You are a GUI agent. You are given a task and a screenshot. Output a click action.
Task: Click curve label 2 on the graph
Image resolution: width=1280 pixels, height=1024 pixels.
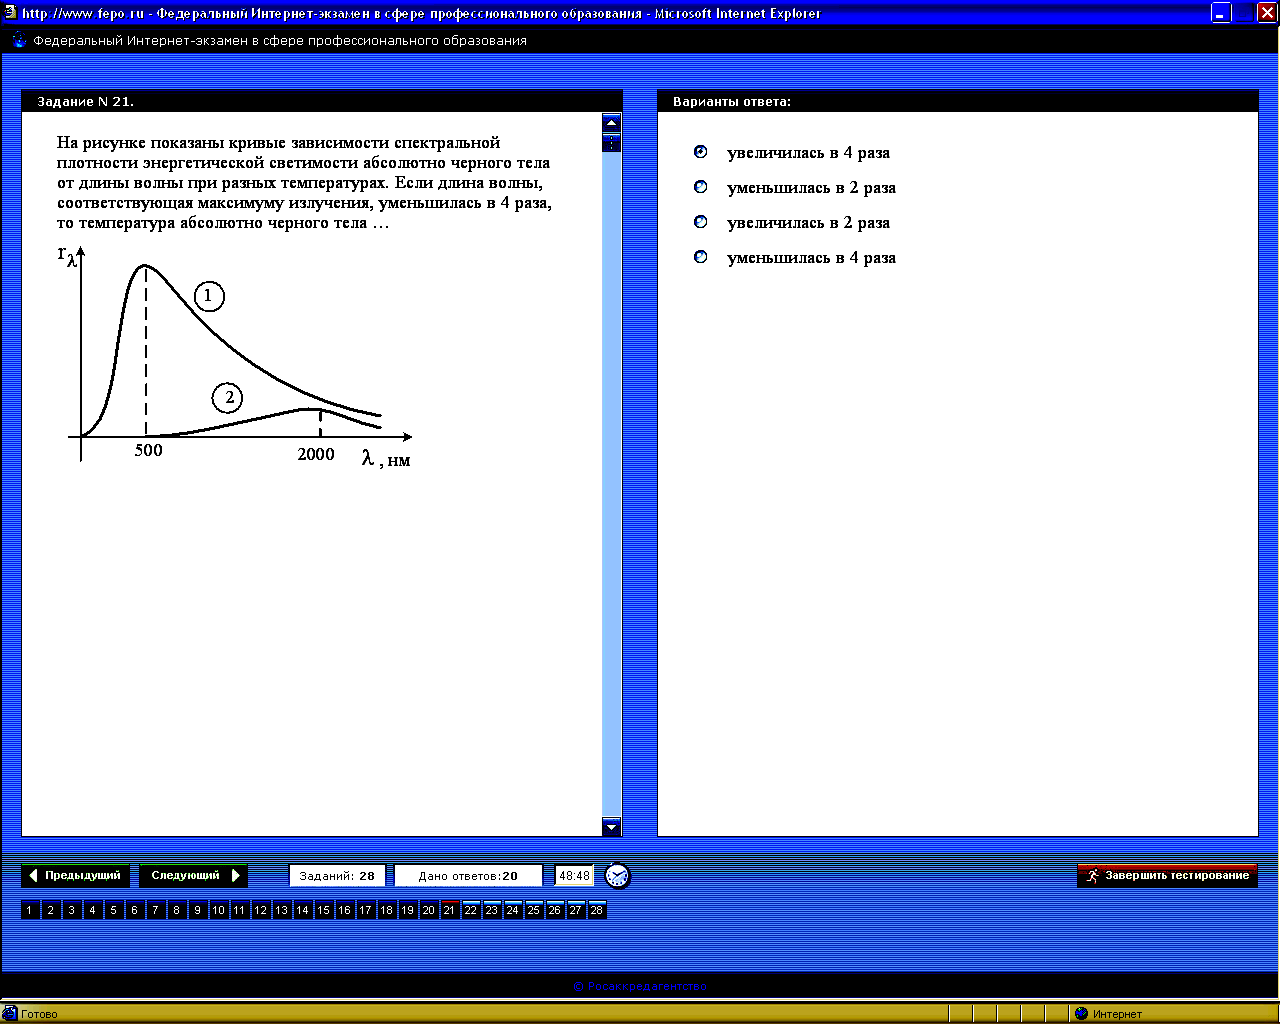coord(228,398)
